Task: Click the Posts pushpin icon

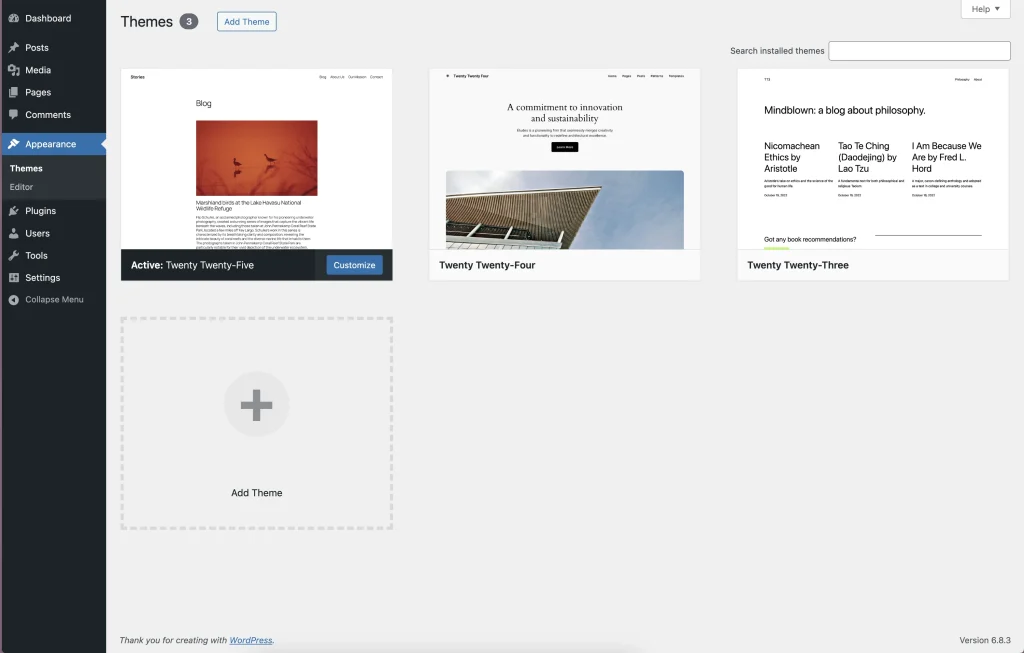Action: [14, 48]
